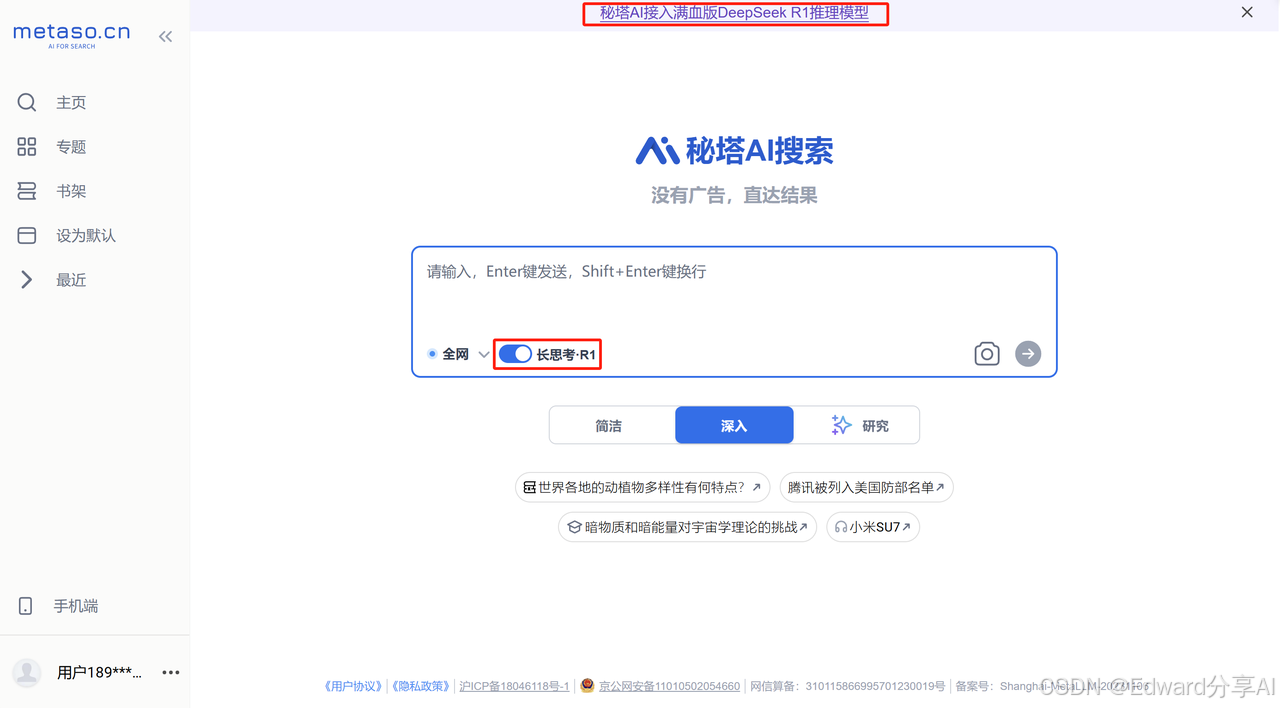Click the window icon next to 设为默认
The height and width of the screenshot is (708, 1280).
[27, 235]
